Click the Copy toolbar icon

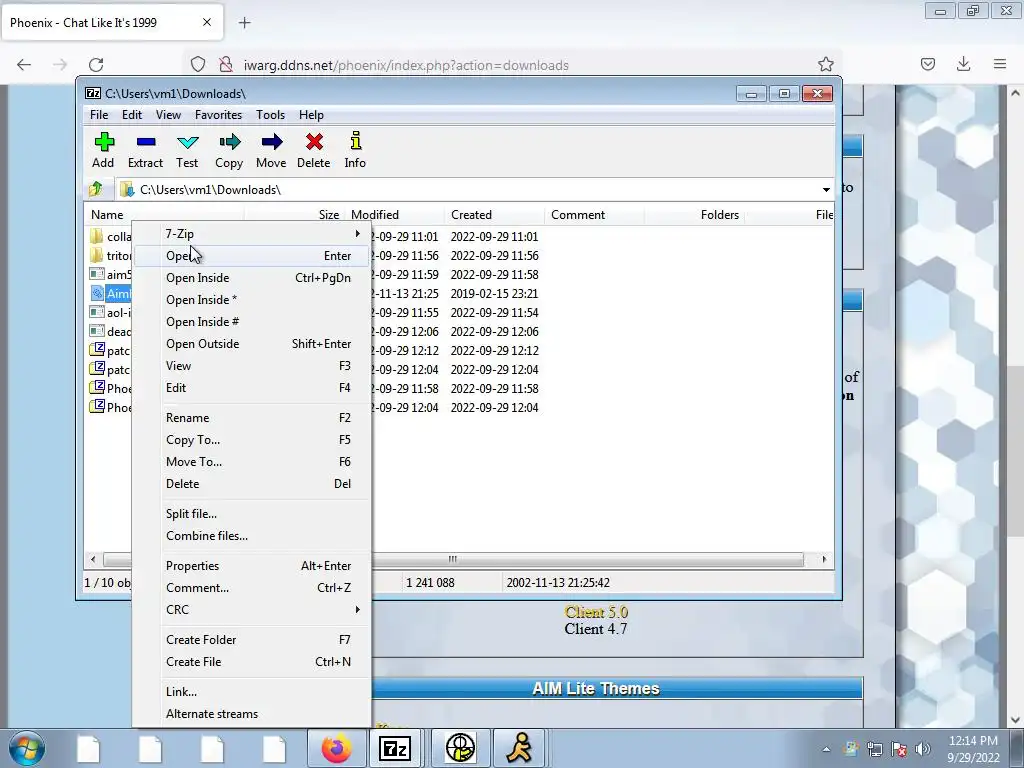pyautogui.click(x=229, y=150)
